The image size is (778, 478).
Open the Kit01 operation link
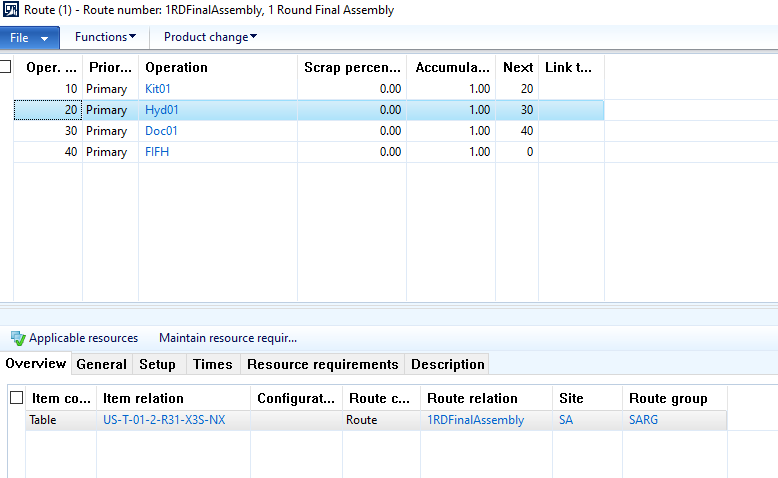(x=158, y=89)
